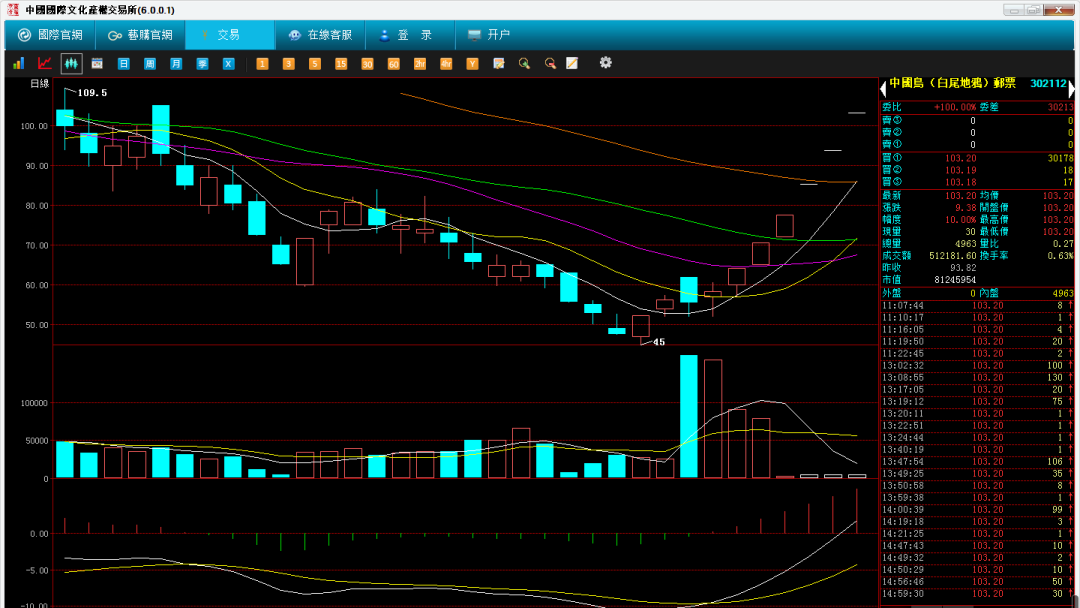Viewport: 1080px width, 608px height.
Task: Click the orange Y interval icon
Action: pyautogui.click(x=472, y=63)
